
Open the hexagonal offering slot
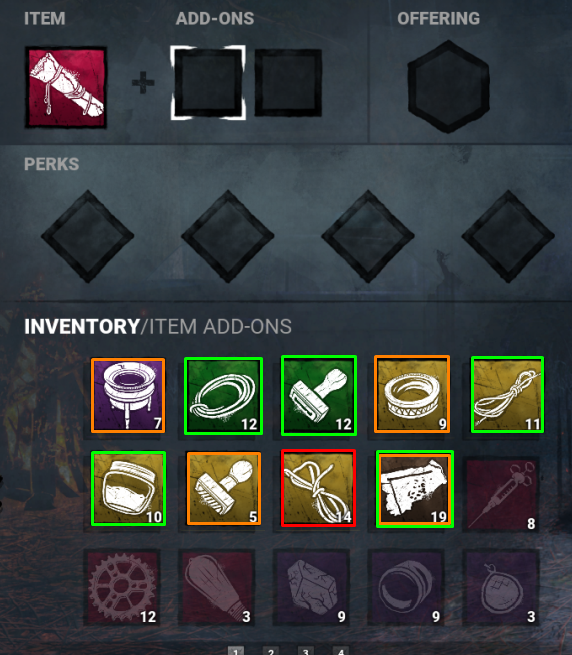448,87
